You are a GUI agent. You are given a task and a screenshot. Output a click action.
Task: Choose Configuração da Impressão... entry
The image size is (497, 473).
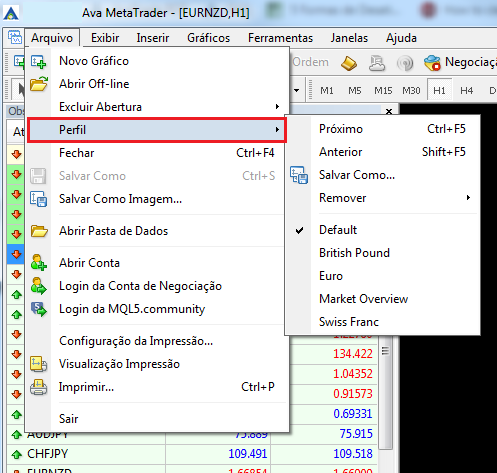(157, 341)
